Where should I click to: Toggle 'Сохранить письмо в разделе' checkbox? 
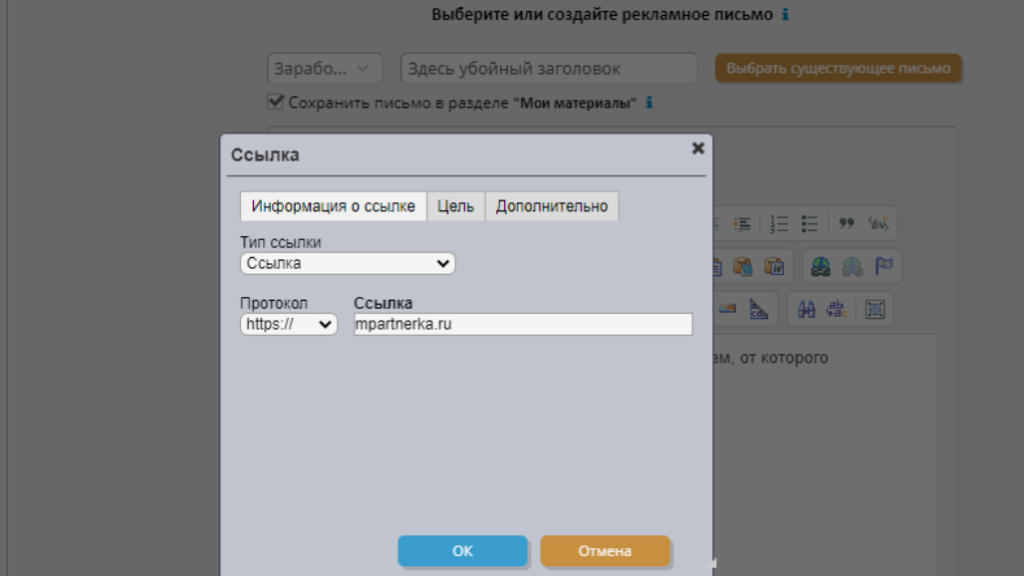click(276, 102)
